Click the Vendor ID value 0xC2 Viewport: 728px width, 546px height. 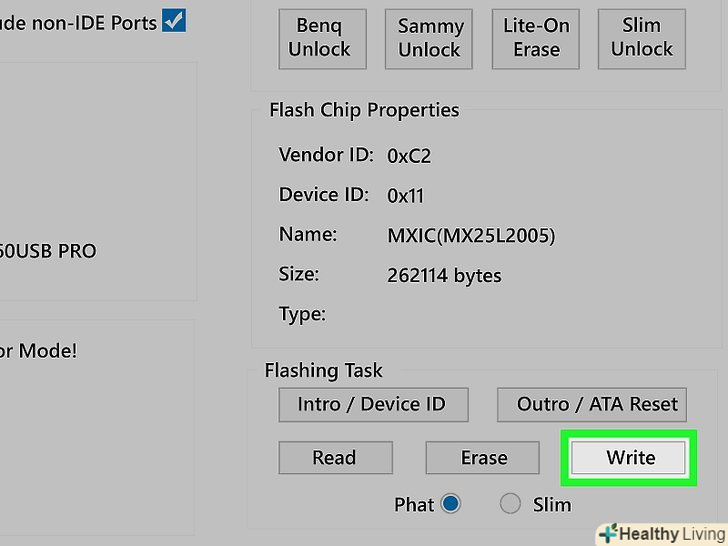409,156
